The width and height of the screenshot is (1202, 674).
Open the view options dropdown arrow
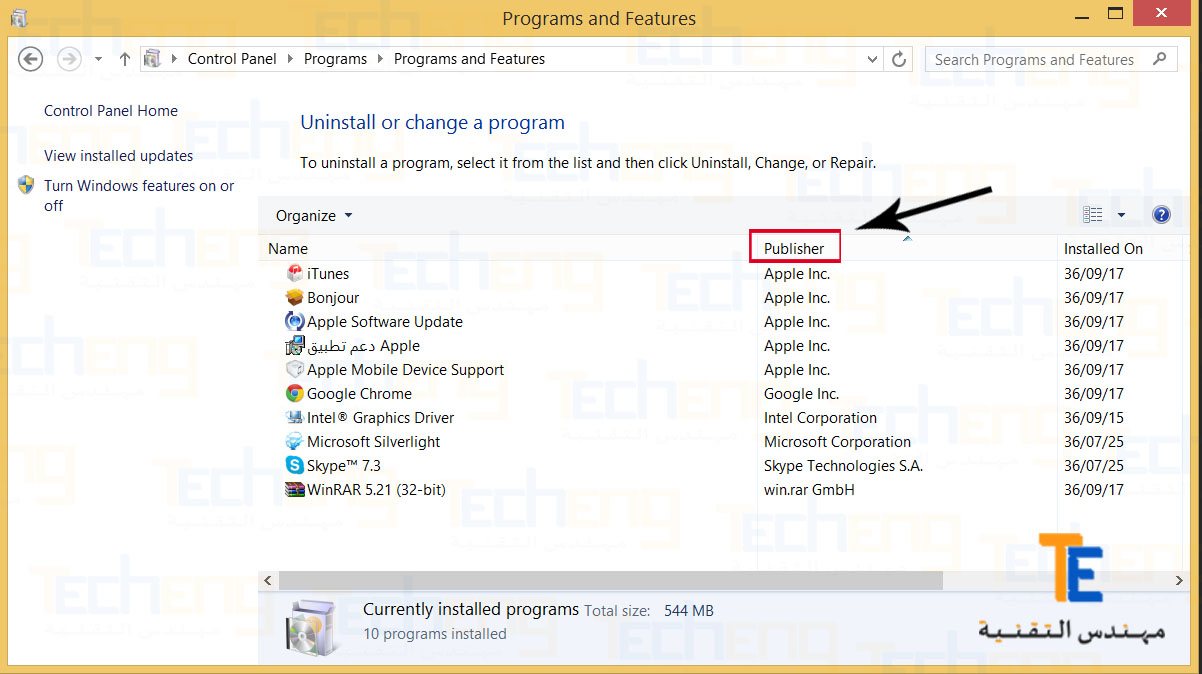point(1121,215)
